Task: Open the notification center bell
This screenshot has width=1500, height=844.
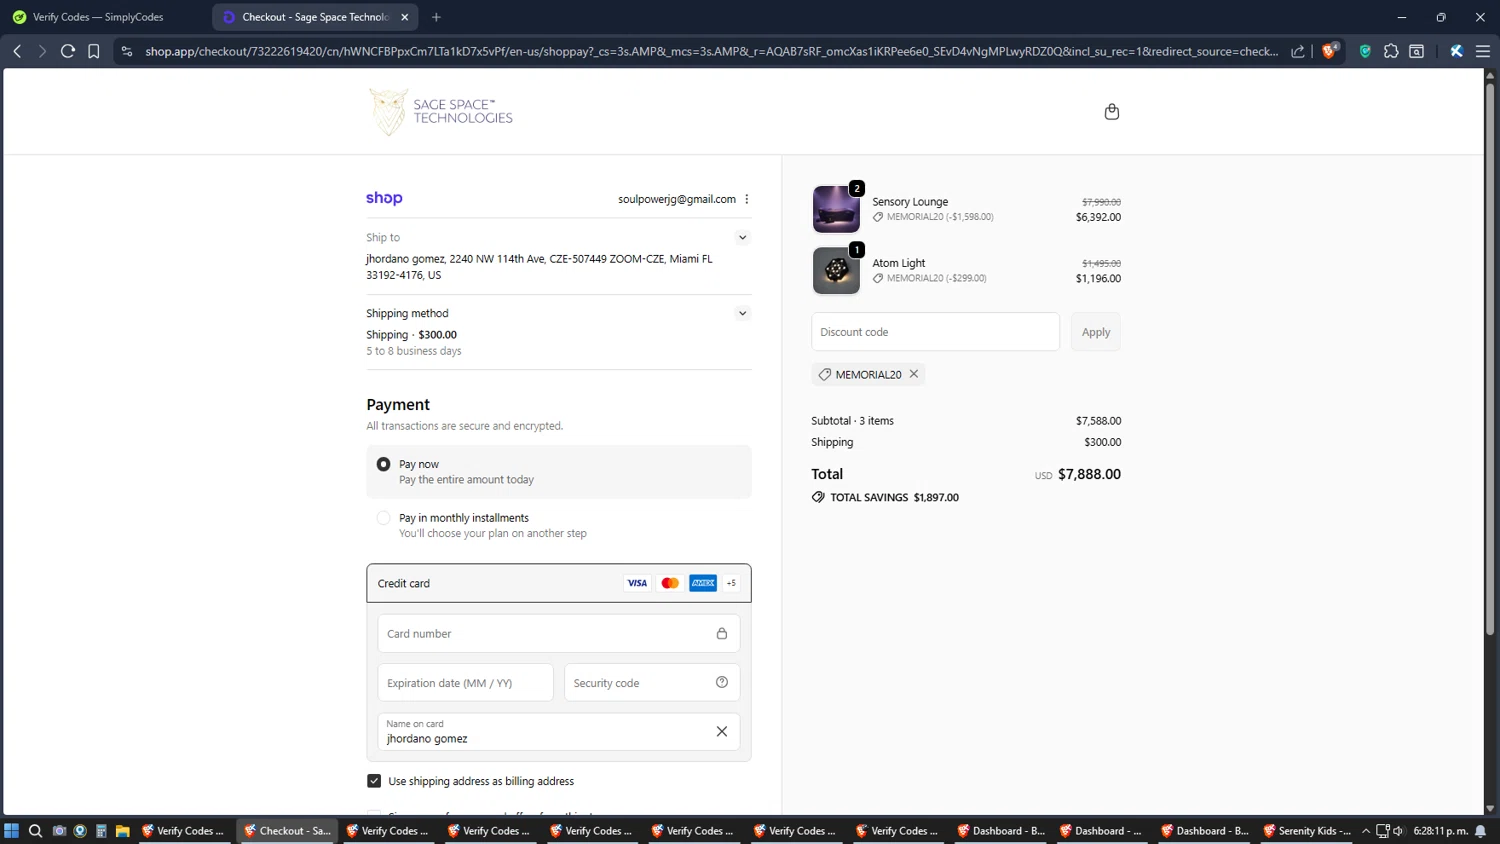Action: coord(1481,831)
